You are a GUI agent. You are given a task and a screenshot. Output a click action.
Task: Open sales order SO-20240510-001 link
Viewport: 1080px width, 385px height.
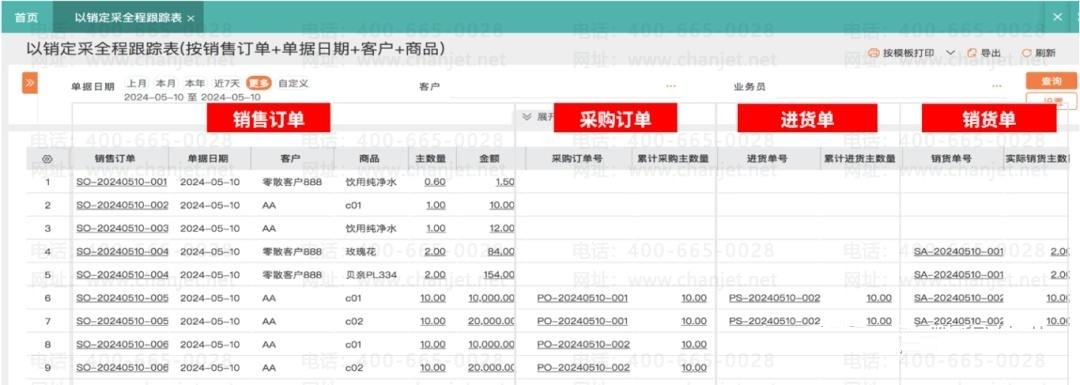tap(121, 182)
